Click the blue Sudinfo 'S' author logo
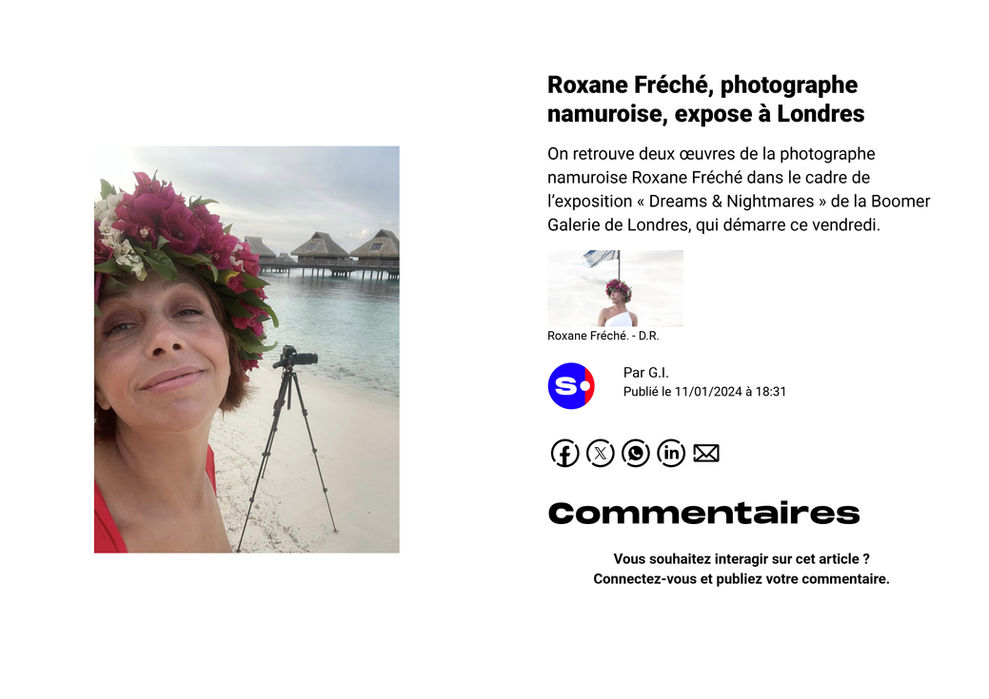Screen dimensions: 989x699 (571, 385)
